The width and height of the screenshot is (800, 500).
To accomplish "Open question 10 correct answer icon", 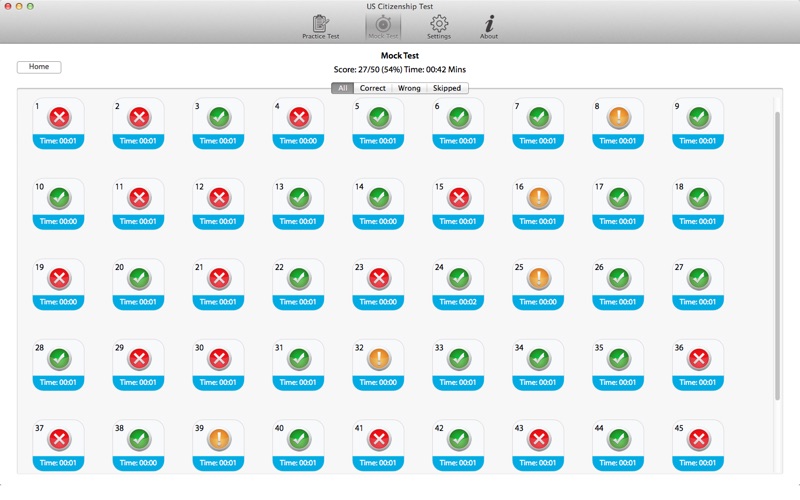I will click(x=59, y=198).
